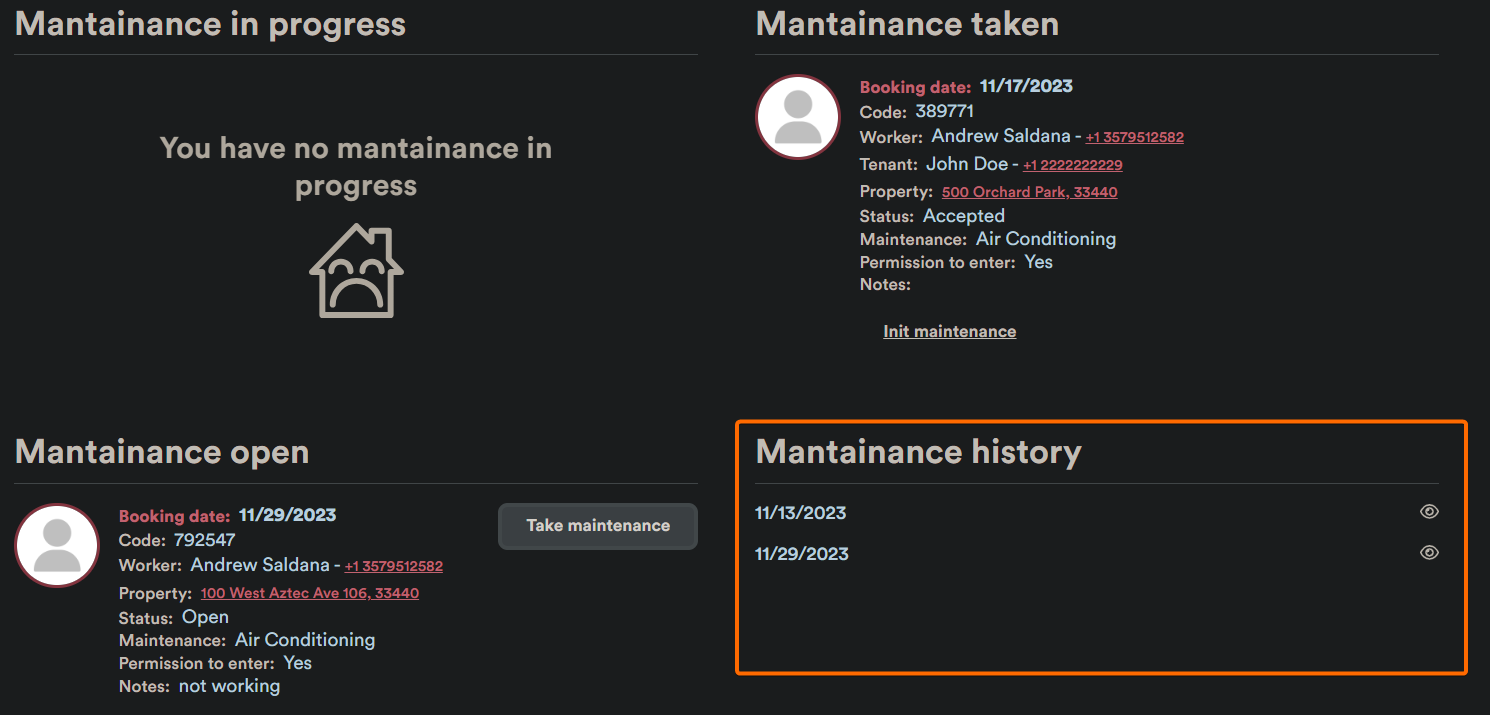Click the Mantainance taken heading

pyautogui.click(x=906, y=24)
